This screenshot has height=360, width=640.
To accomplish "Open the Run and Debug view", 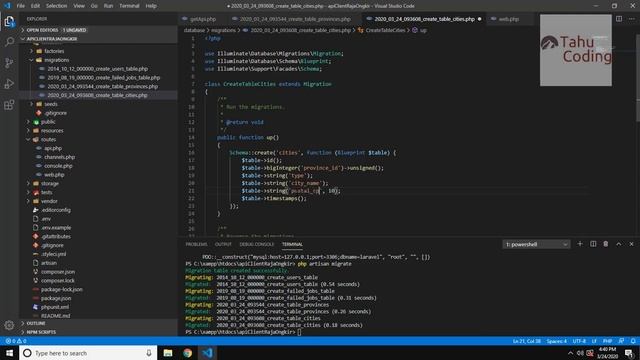I will 9,84.
